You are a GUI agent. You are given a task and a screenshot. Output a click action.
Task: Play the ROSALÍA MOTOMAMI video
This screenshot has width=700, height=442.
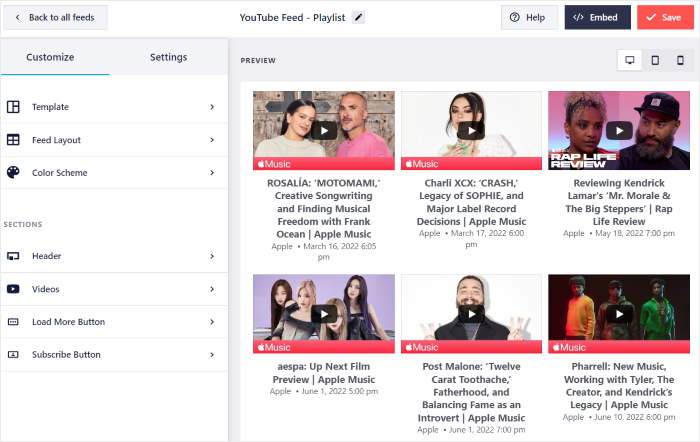[324, 131]
